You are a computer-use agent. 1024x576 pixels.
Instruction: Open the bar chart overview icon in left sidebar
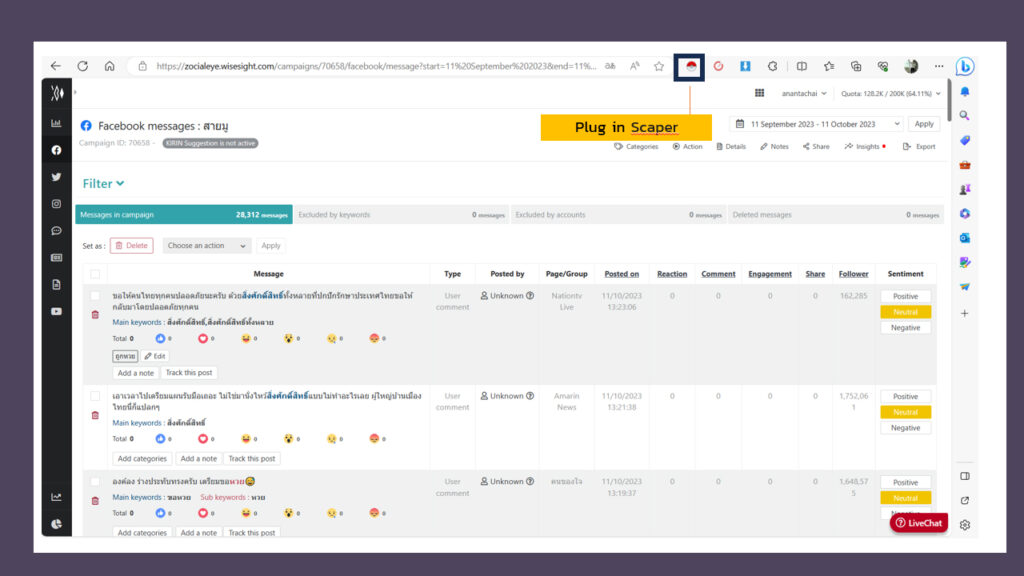click(x=57, y=123)
